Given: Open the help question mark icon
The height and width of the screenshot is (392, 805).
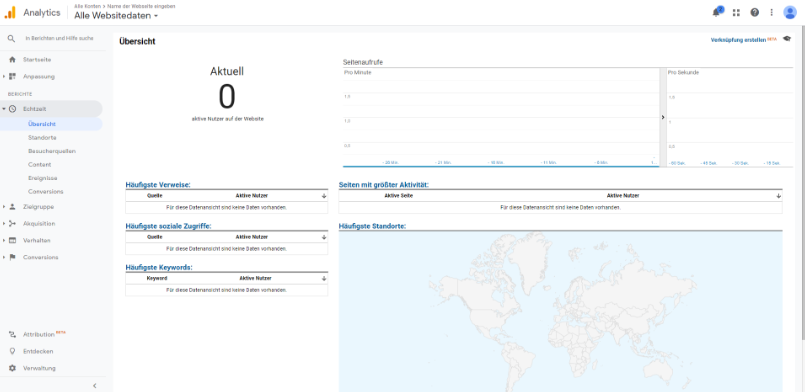Looking at the screenshot, I should [754, 12].
